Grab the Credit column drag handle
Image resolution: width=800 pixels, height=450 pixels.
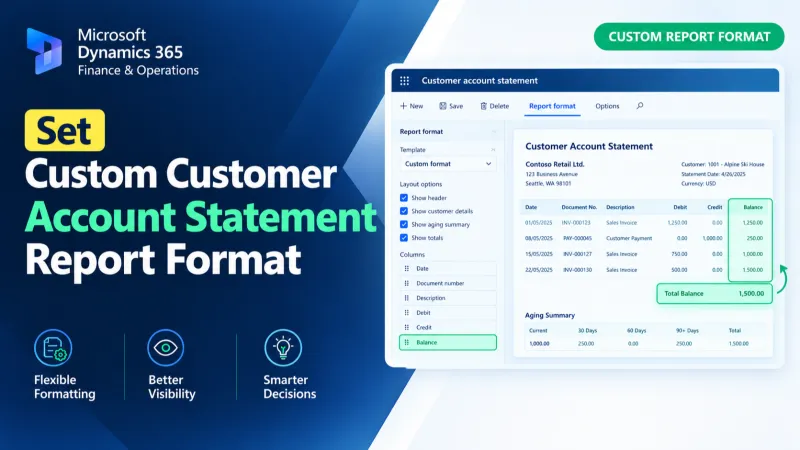[x=407, y=328]
